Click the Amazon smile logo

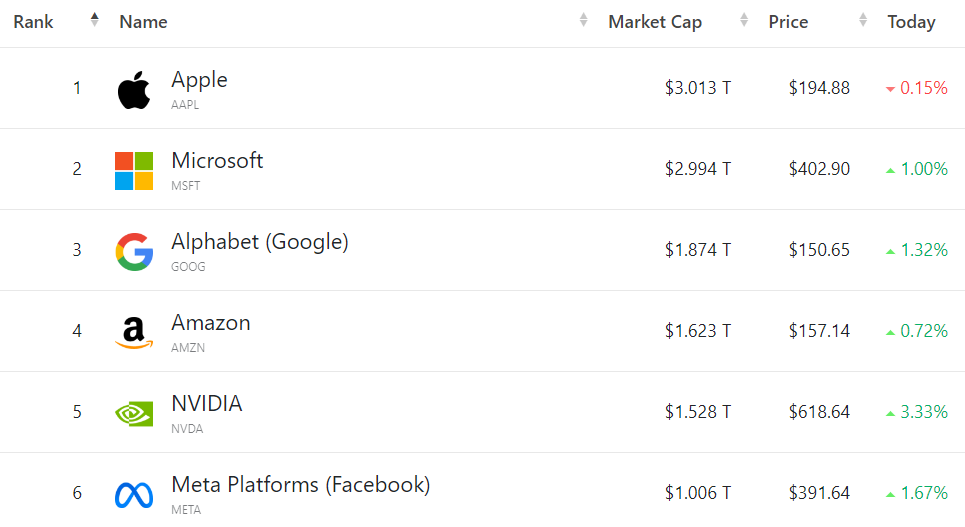[134, 333]
